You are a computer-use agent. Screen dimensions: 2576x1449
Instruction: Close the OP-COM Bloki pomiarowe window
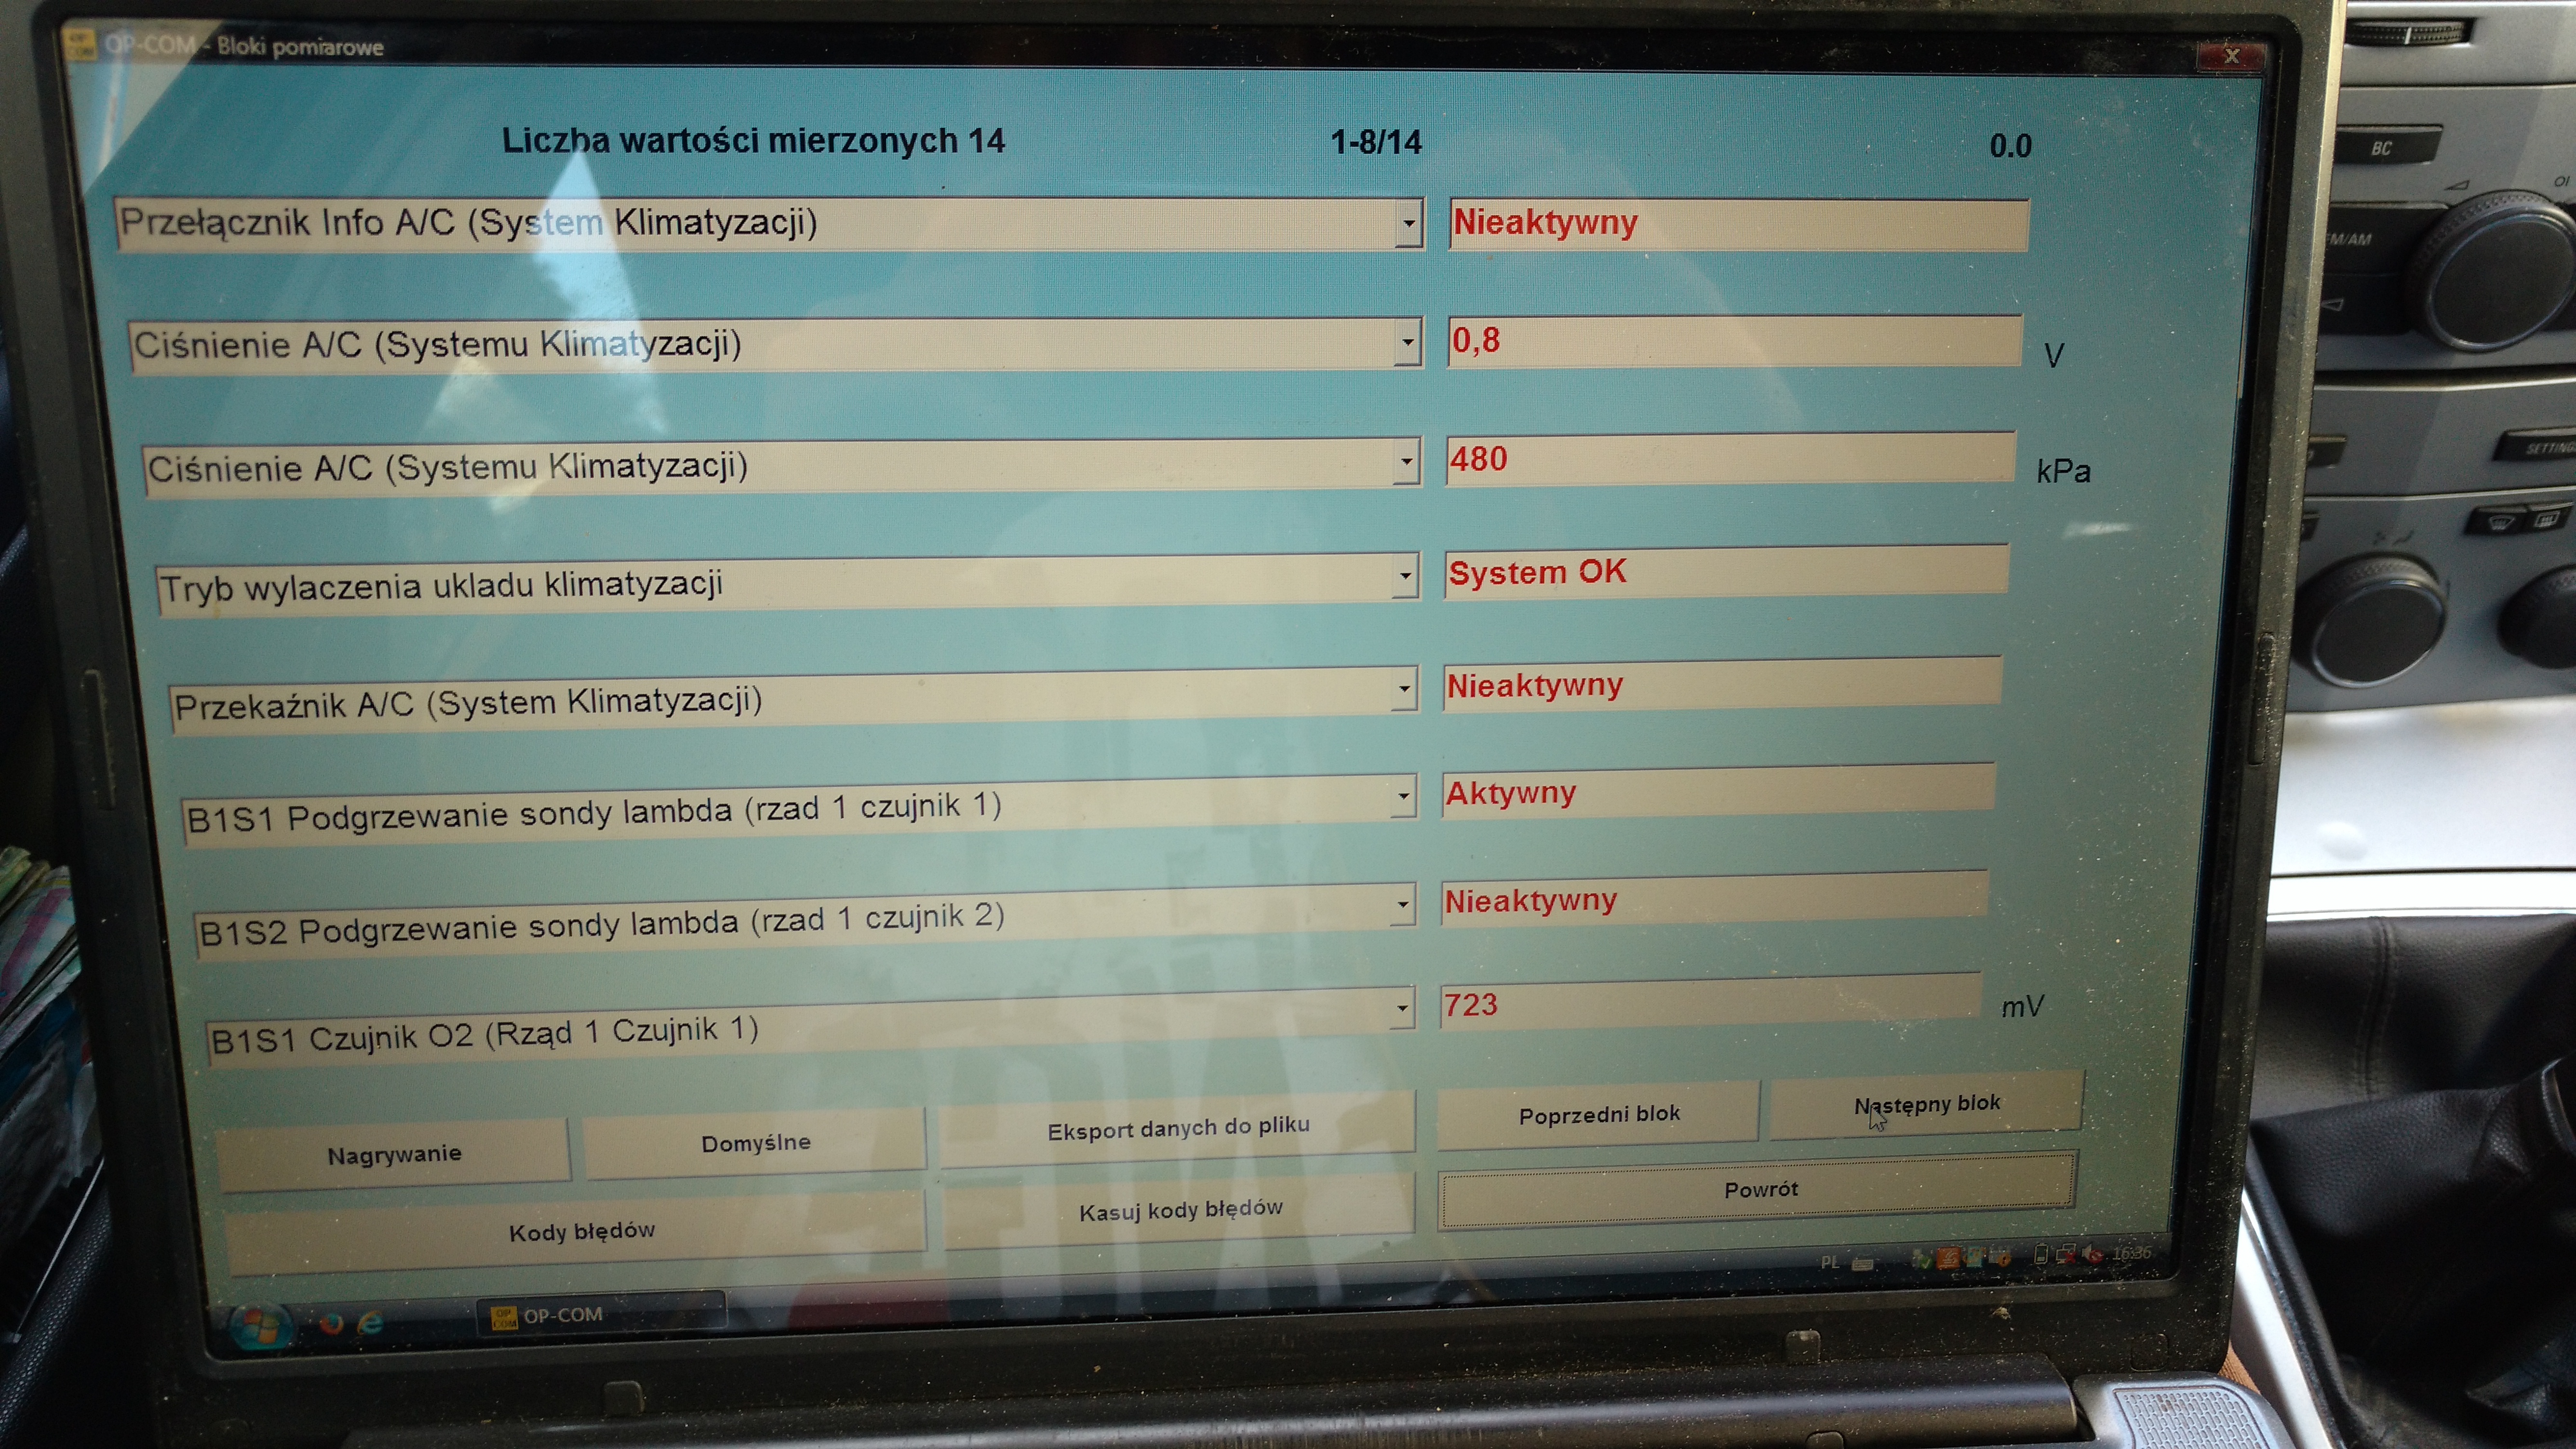[2230, 56]
